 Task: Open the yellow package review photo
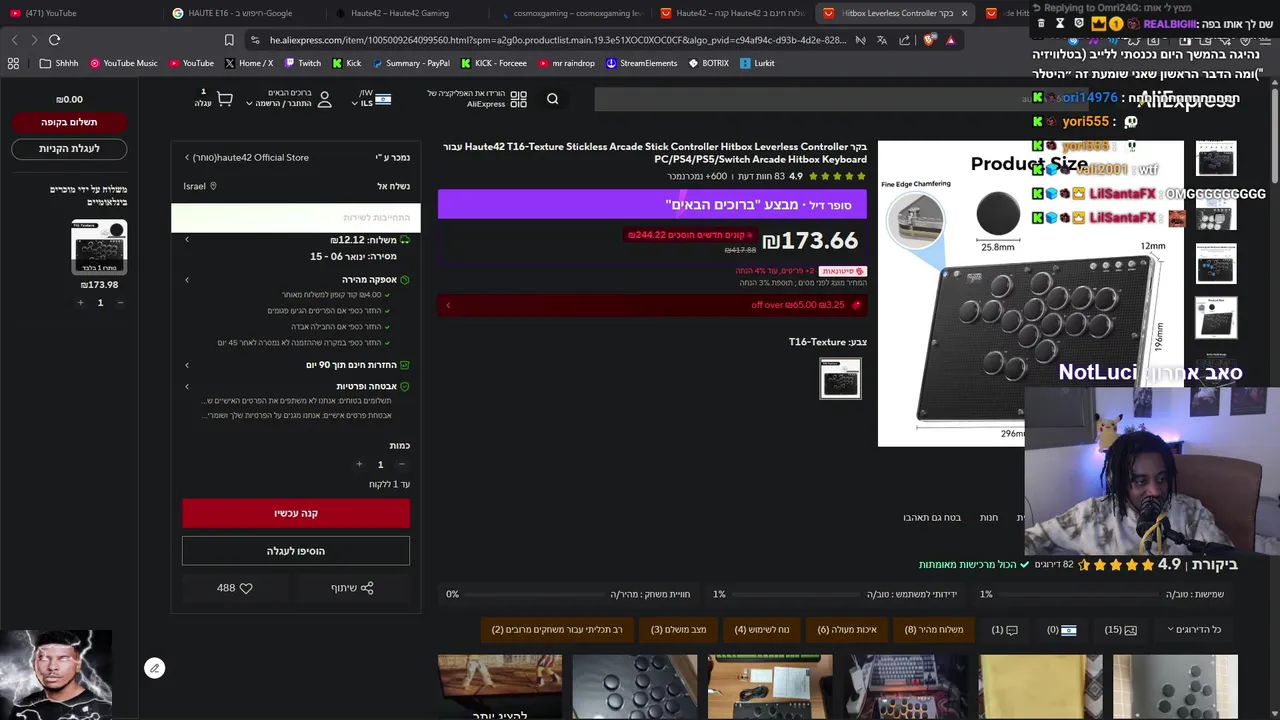click(1040, 687)
